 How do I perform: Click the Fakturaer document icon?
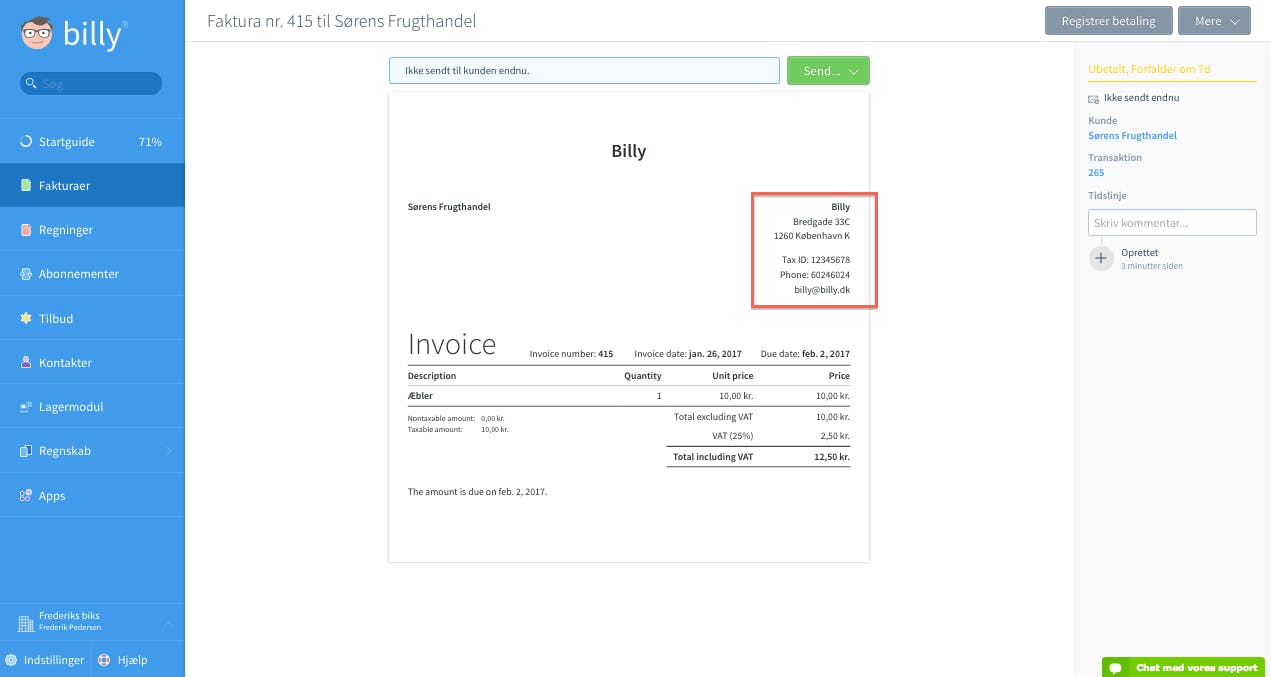coord(27,186)
